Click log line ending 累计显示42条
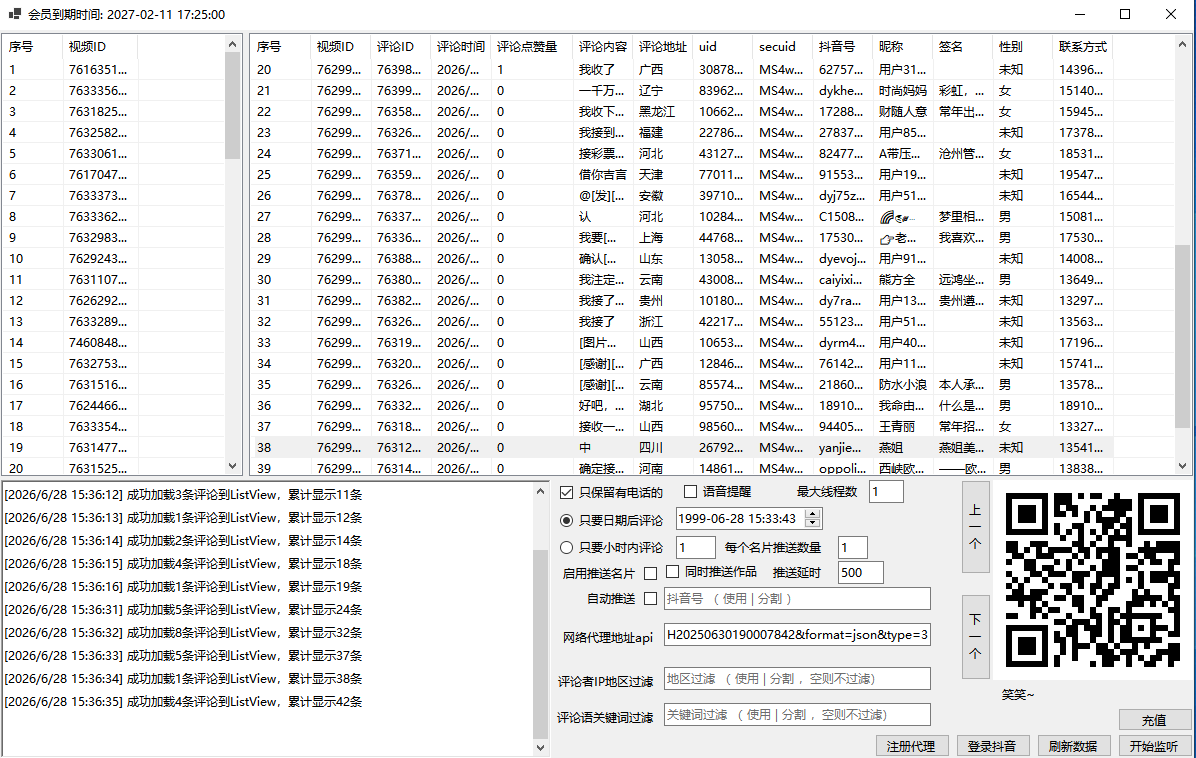The image size is (1196, 758). click(183, 702)
